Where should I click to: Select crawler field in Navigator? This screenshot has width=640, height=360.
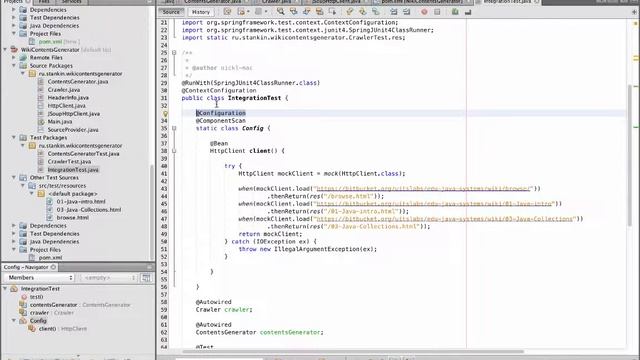(x=39, y=313)
